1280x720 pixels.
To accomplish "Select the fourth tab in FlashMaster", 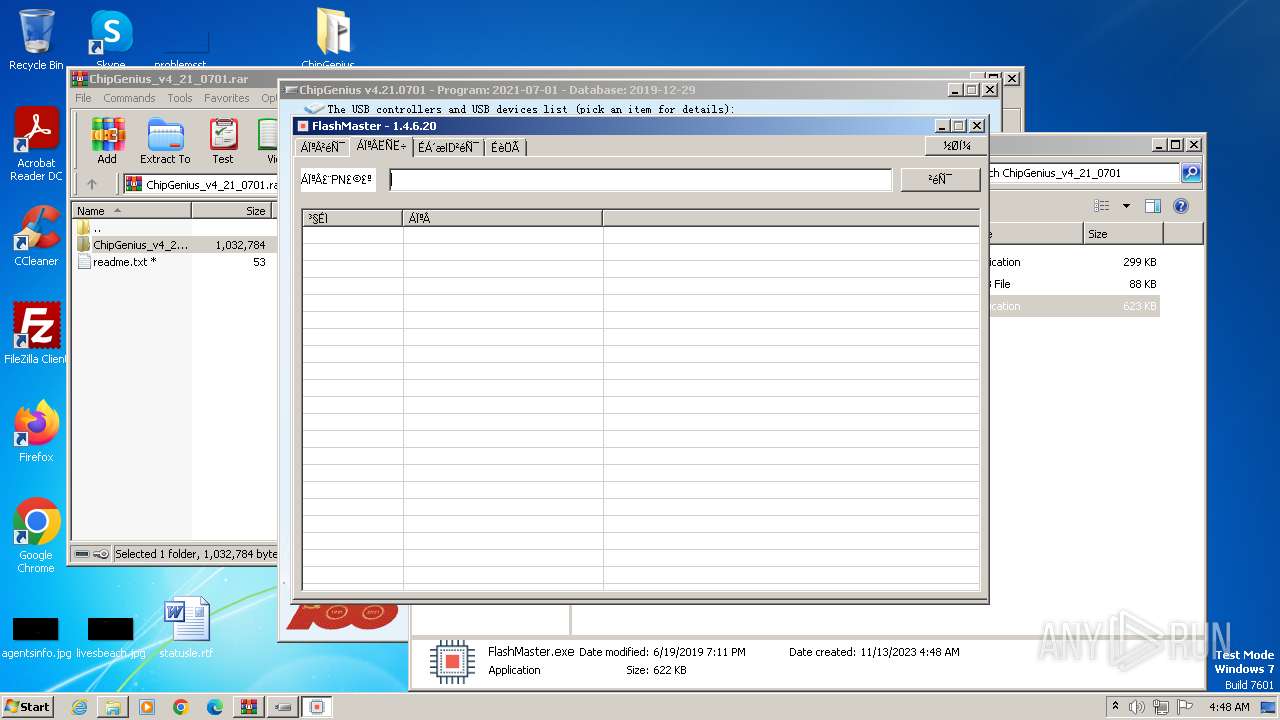I will pos(505,147).
